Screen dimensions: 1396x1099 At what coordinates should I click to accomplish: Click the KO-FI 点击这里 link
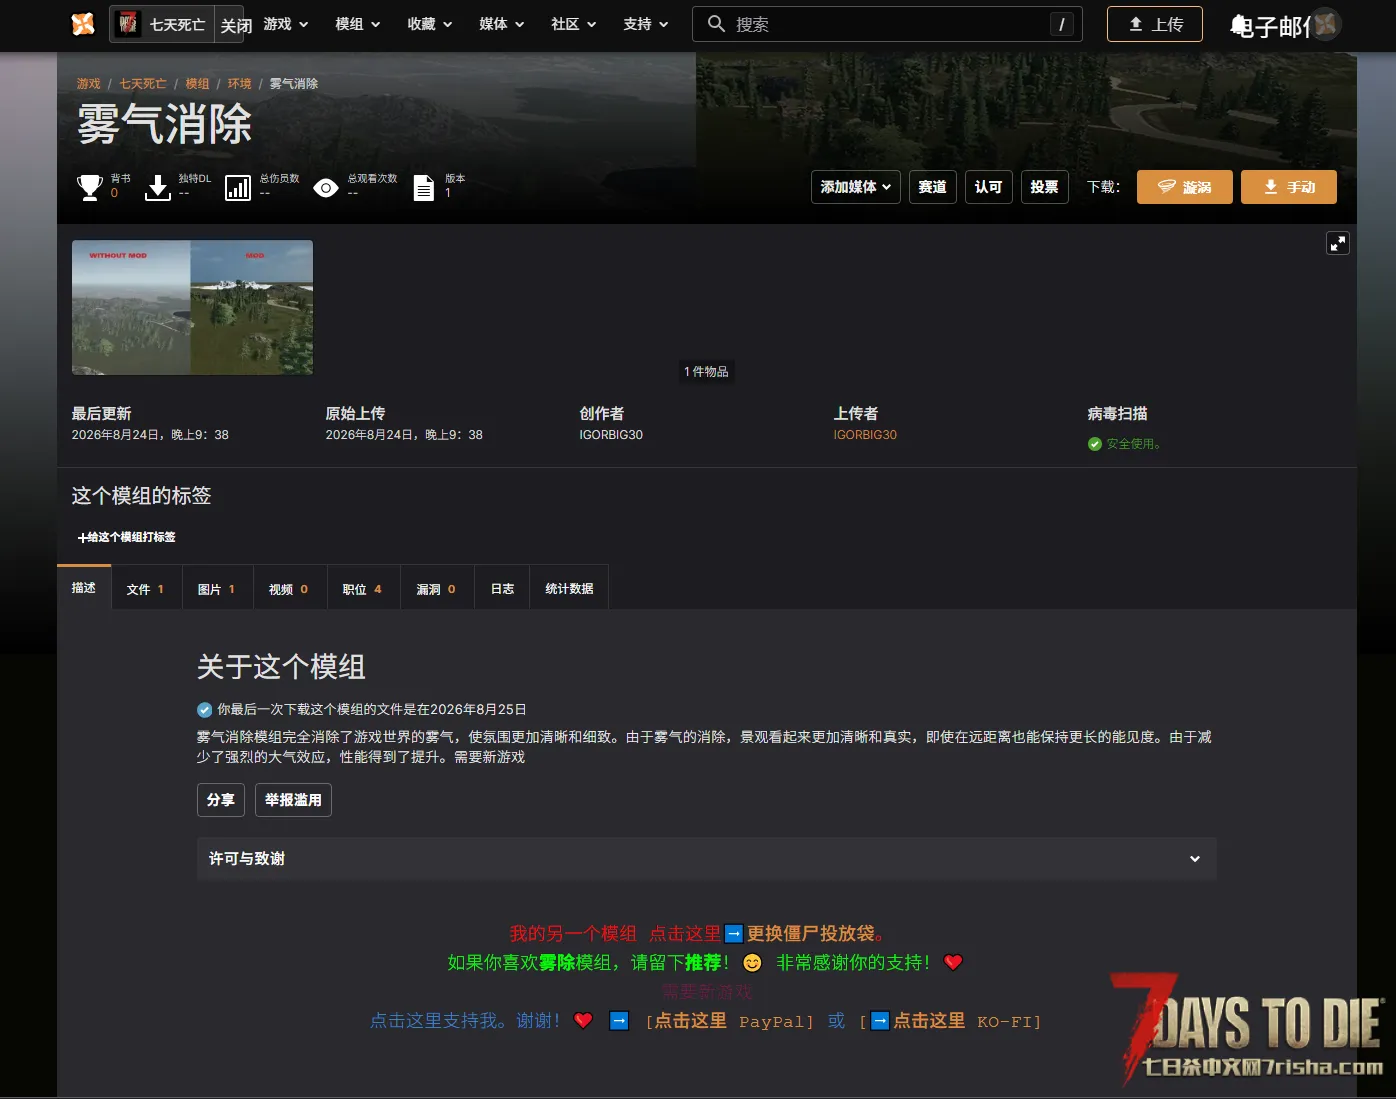pos(929,1021)
